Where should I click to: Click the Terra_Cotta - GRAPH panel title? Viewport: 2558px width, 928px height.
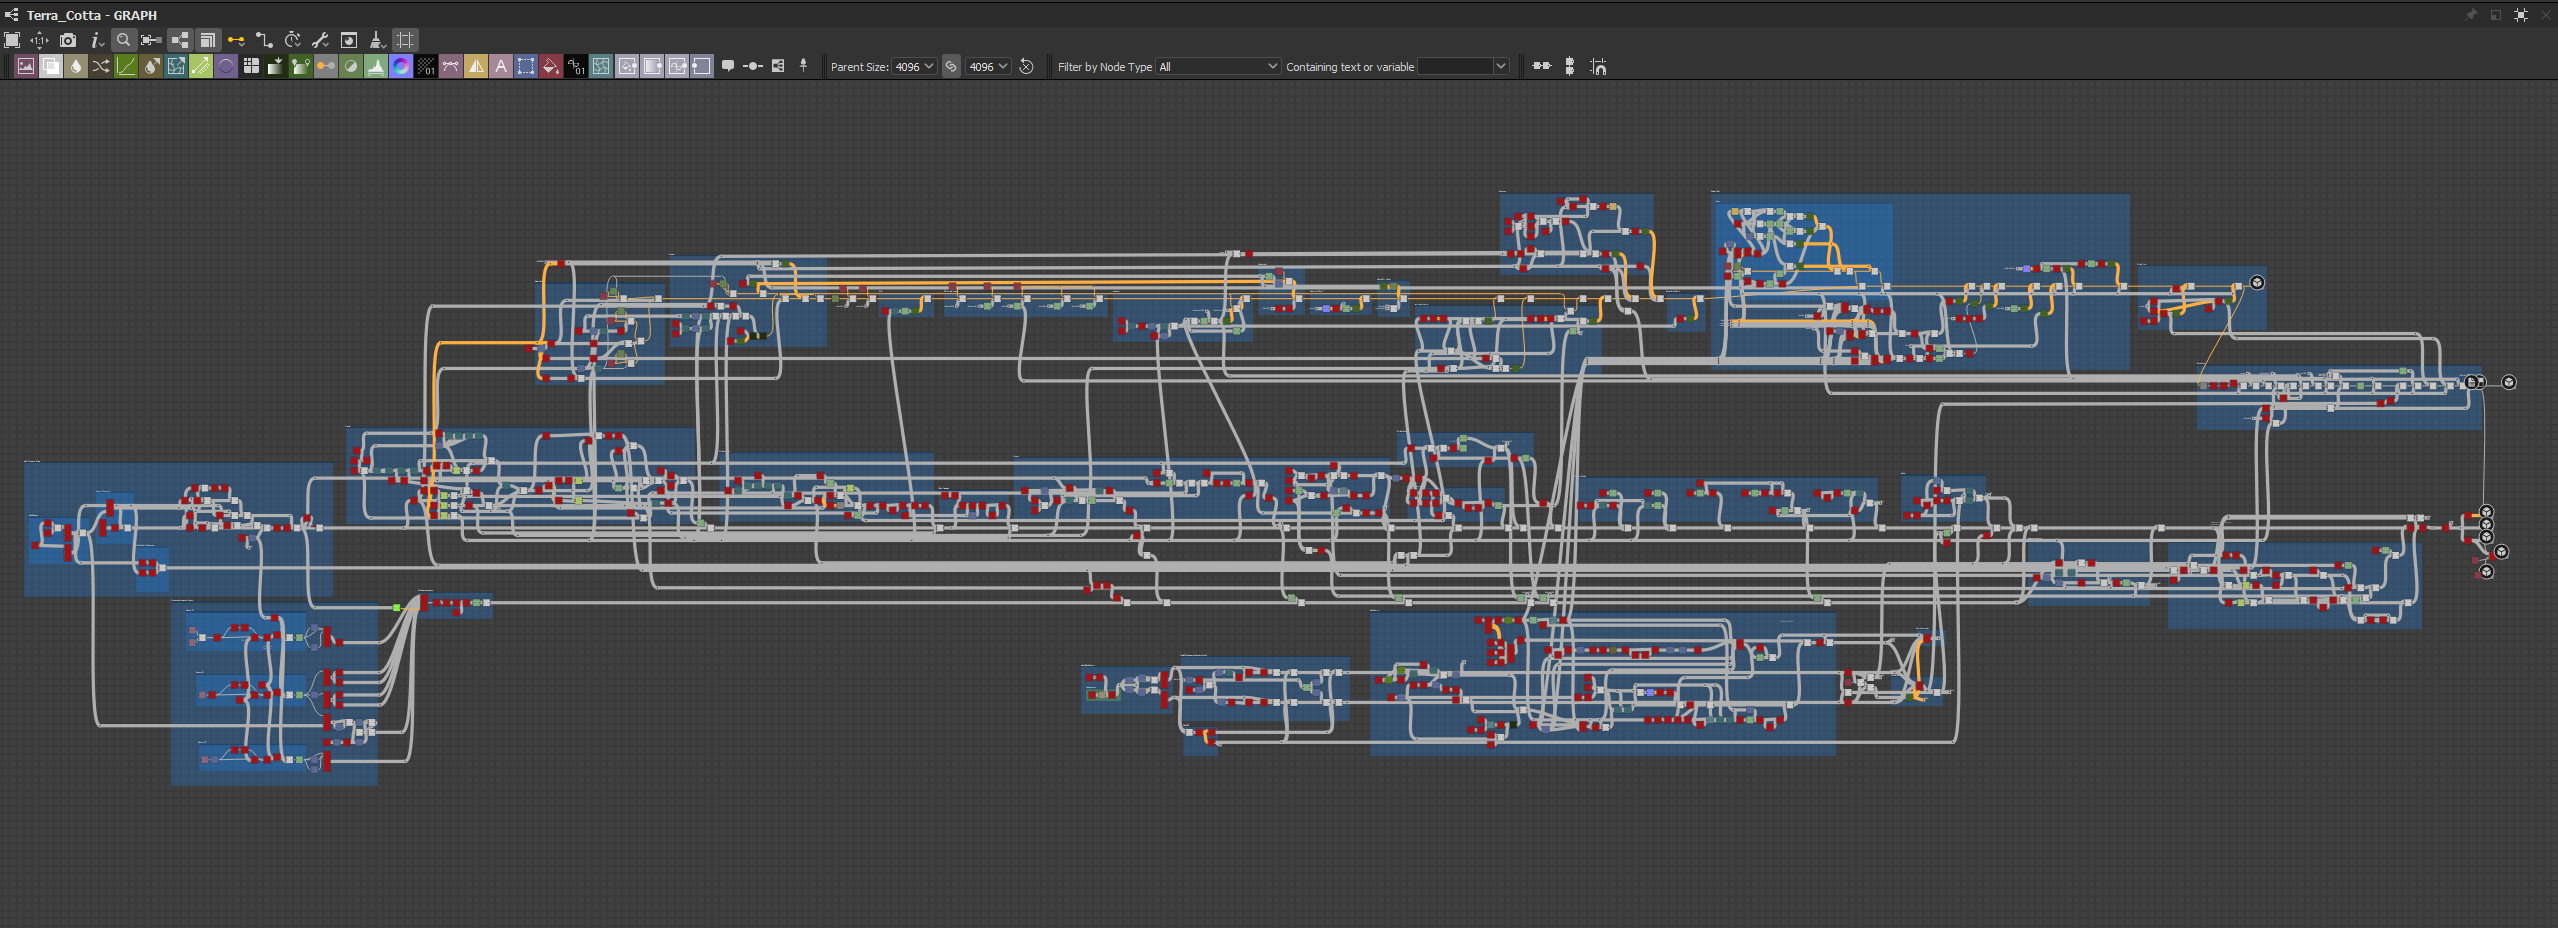91,15
